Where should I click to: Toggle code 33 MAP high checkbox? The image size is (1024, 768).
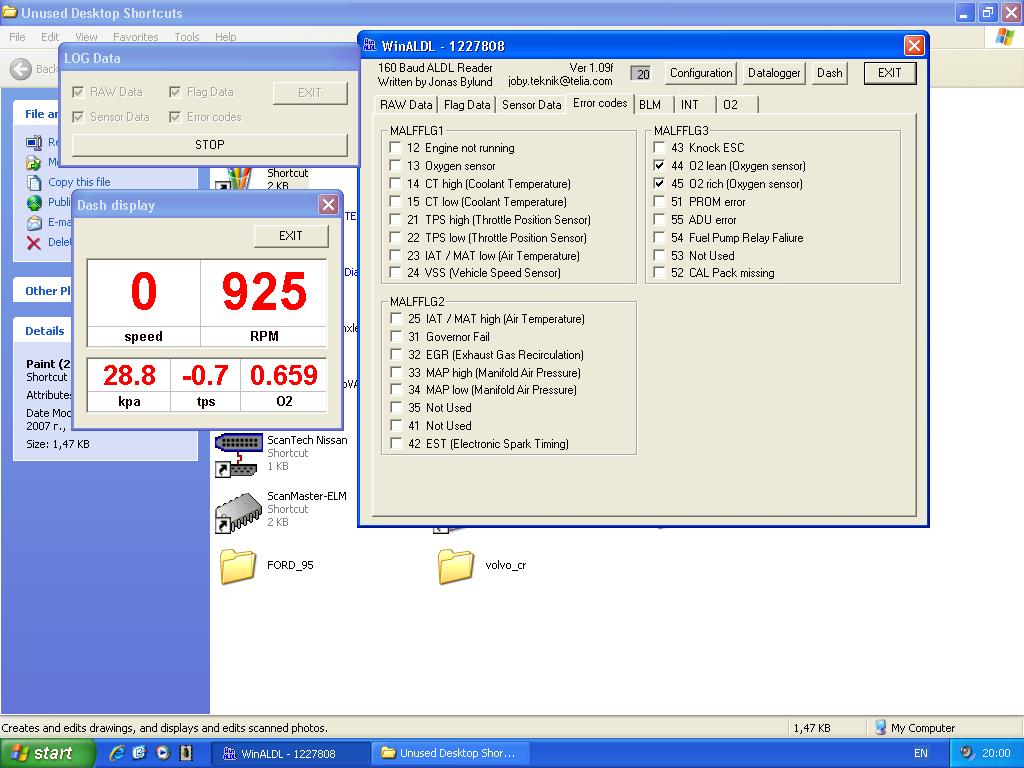(396, 372)
